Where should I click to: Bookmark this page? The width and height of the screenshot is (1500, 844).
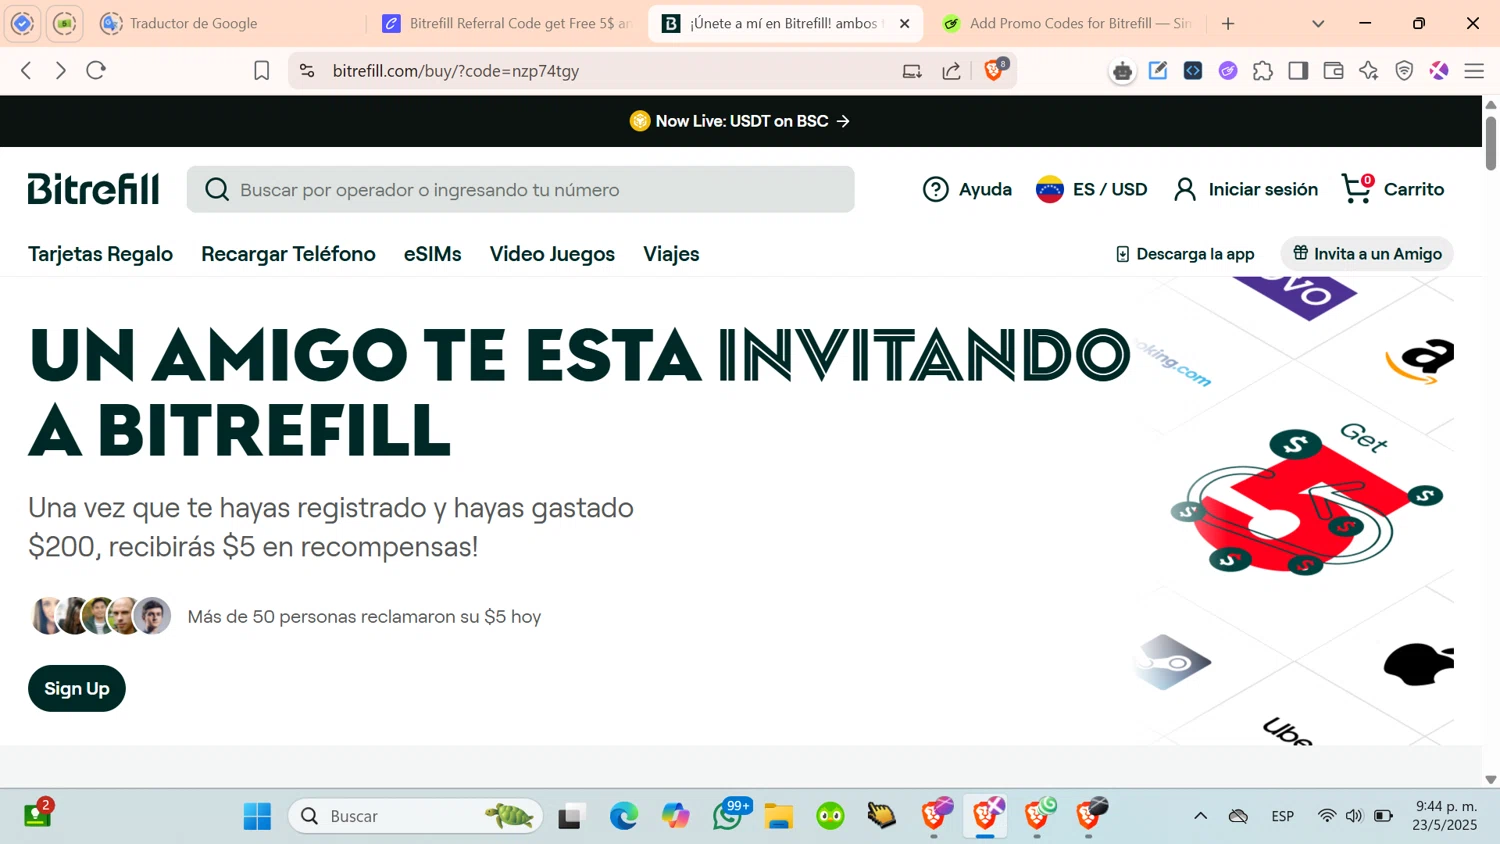click(262, 71)
